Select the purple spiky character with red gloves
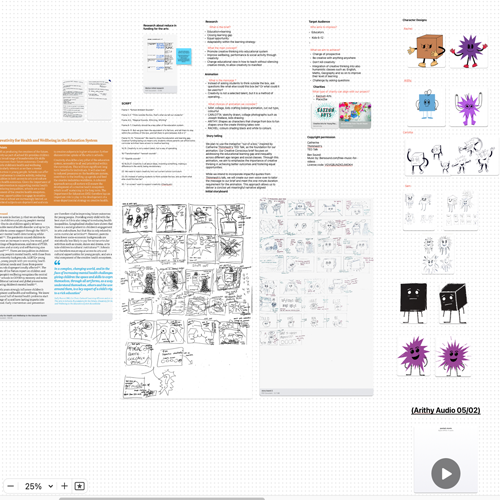 (469, 51)
